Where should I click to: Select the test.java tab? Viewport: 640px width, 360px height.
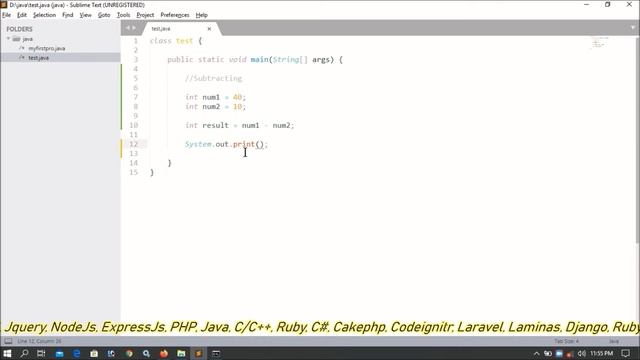[182, 29]
